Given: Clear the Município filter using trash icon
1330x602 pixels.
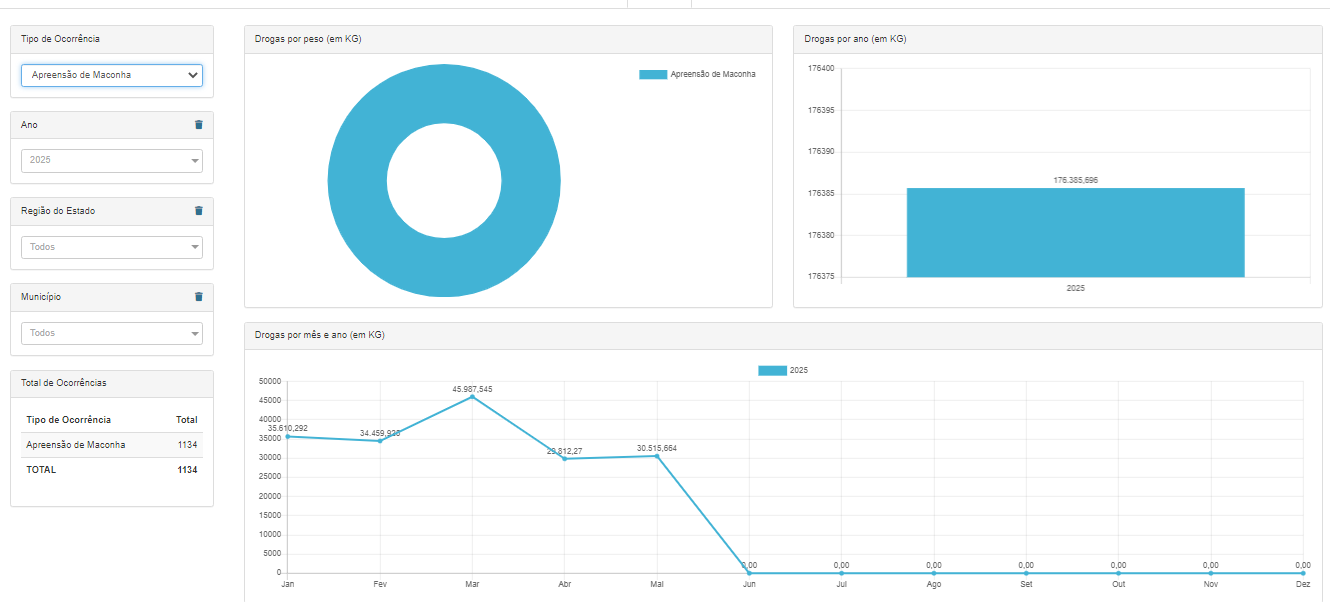Looking at the screenshot, I should [198, 297].
